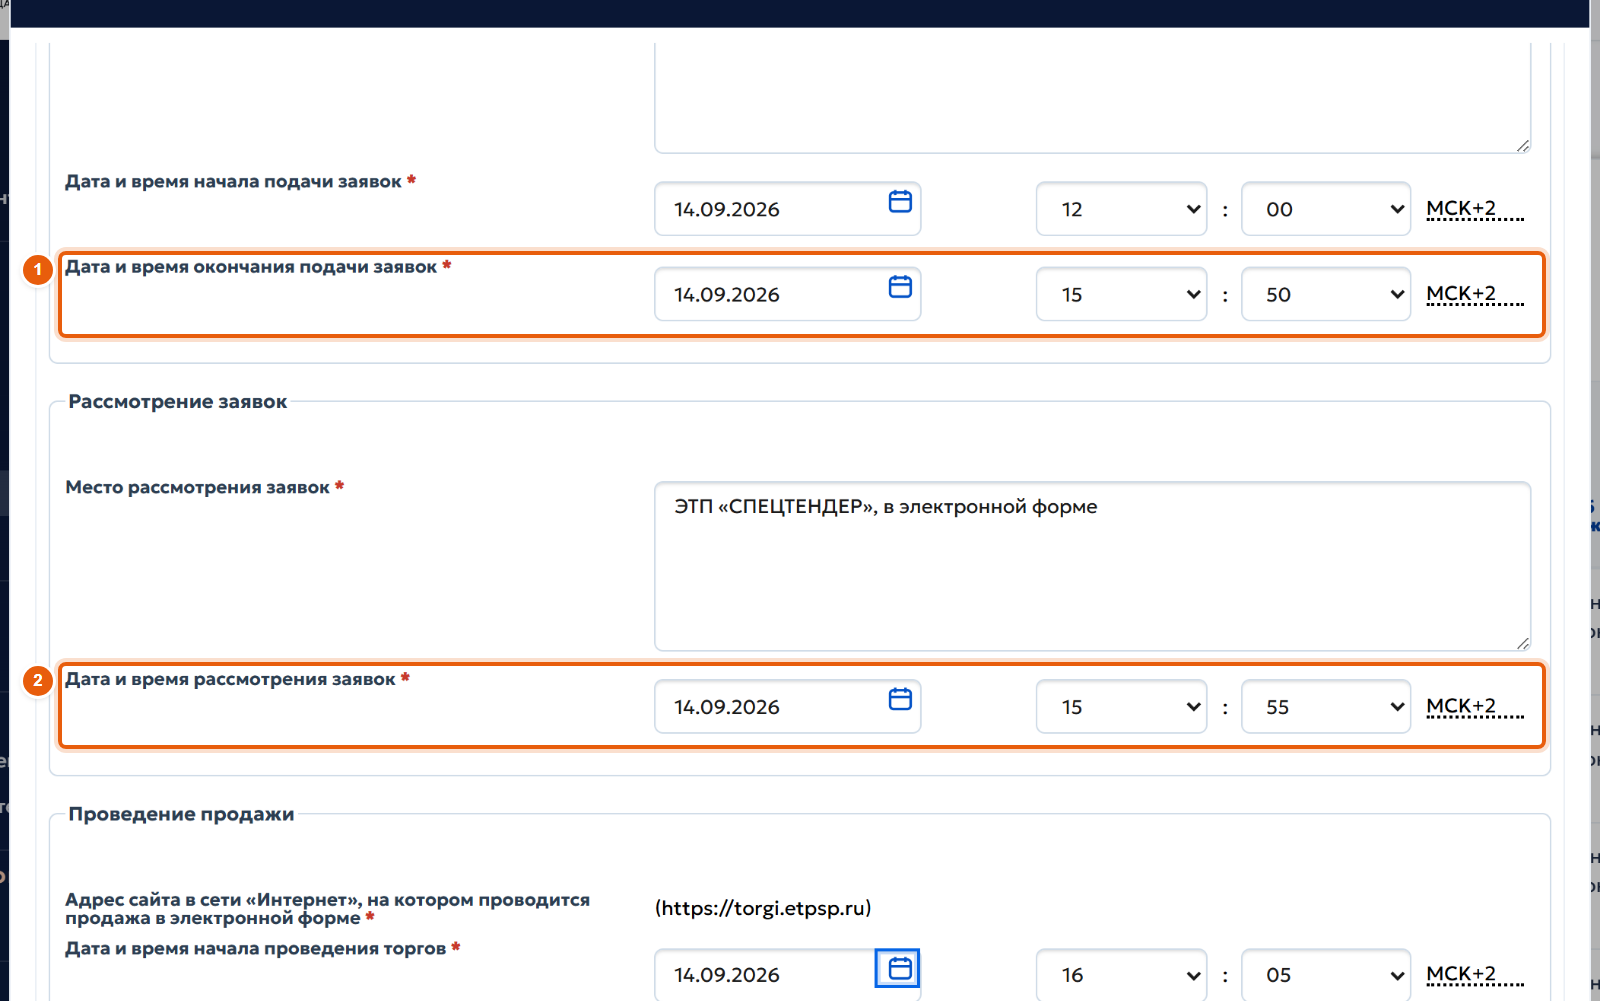
Task: Open calendar for application review date
Action: tap(900, 699)
